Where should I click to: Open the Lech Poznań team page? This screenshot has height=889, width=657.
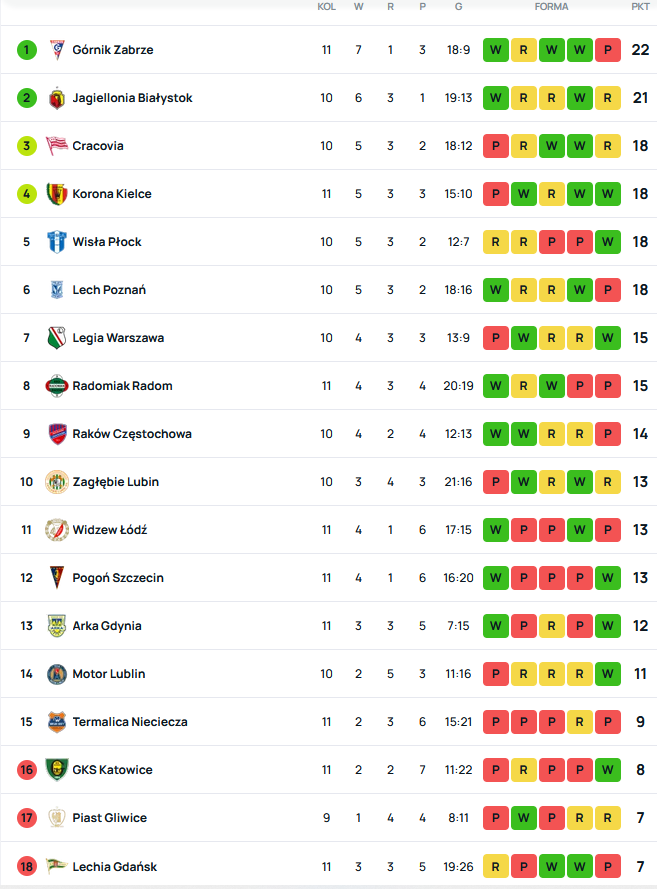[x=109, y=290]
